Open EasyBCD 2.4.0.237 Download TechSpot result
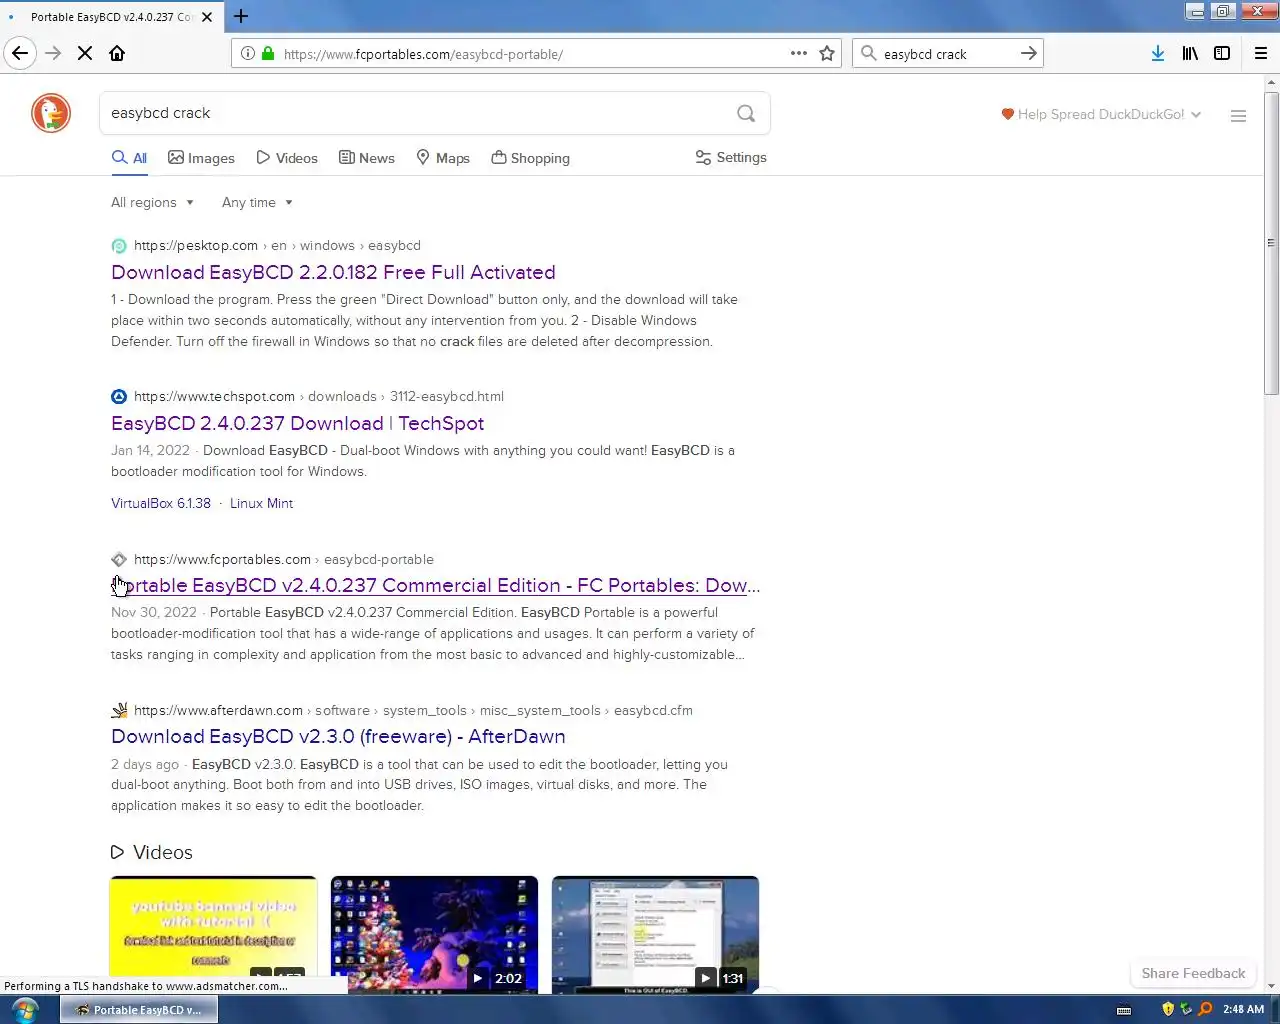Screen dimensions: 1280x1024 tap(297, 423)
